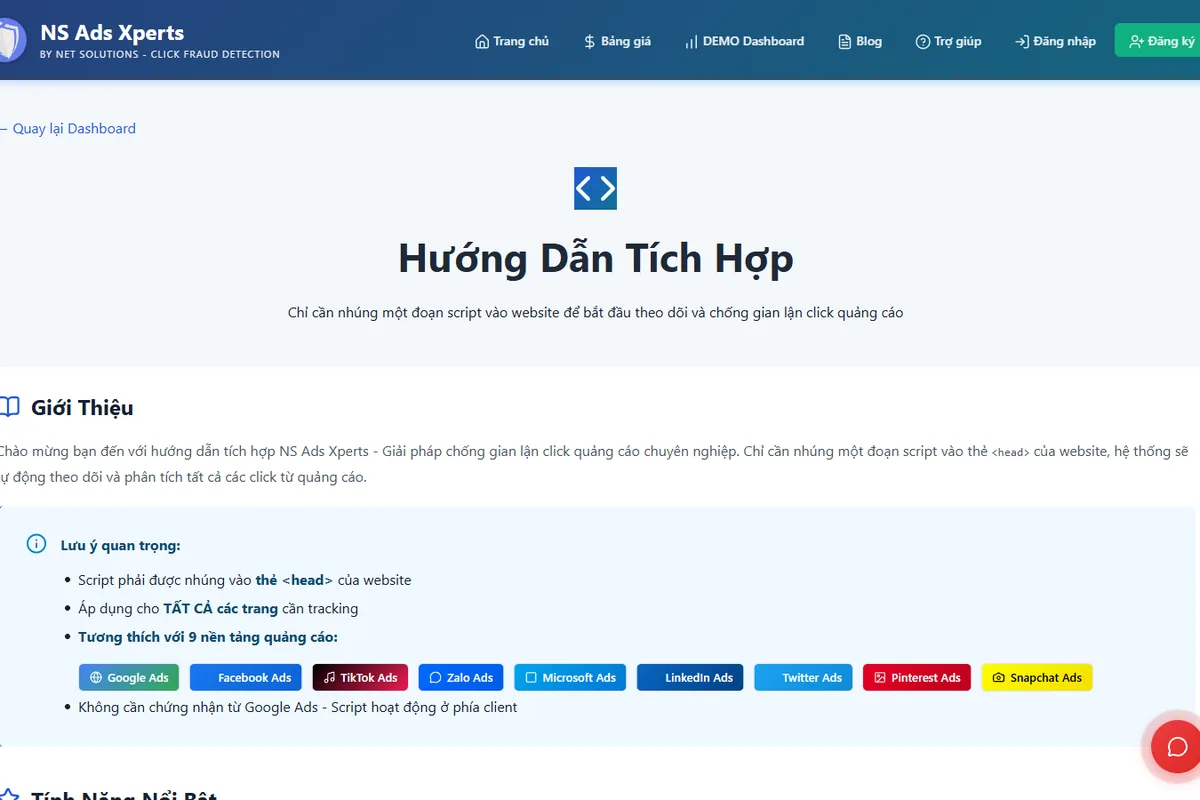1200x800 pixels.
Task: Click the book icon beside Giới Thiệu
Action: coord(9,407)
